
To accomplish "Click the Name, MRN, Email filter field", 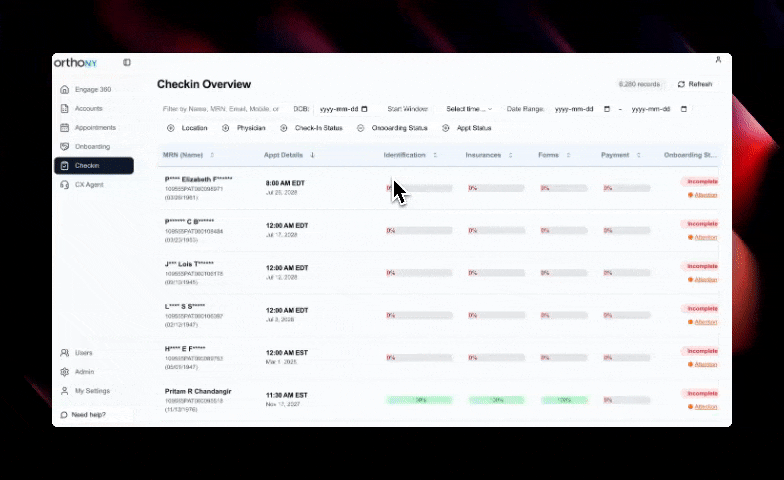I will click(221, 108).
